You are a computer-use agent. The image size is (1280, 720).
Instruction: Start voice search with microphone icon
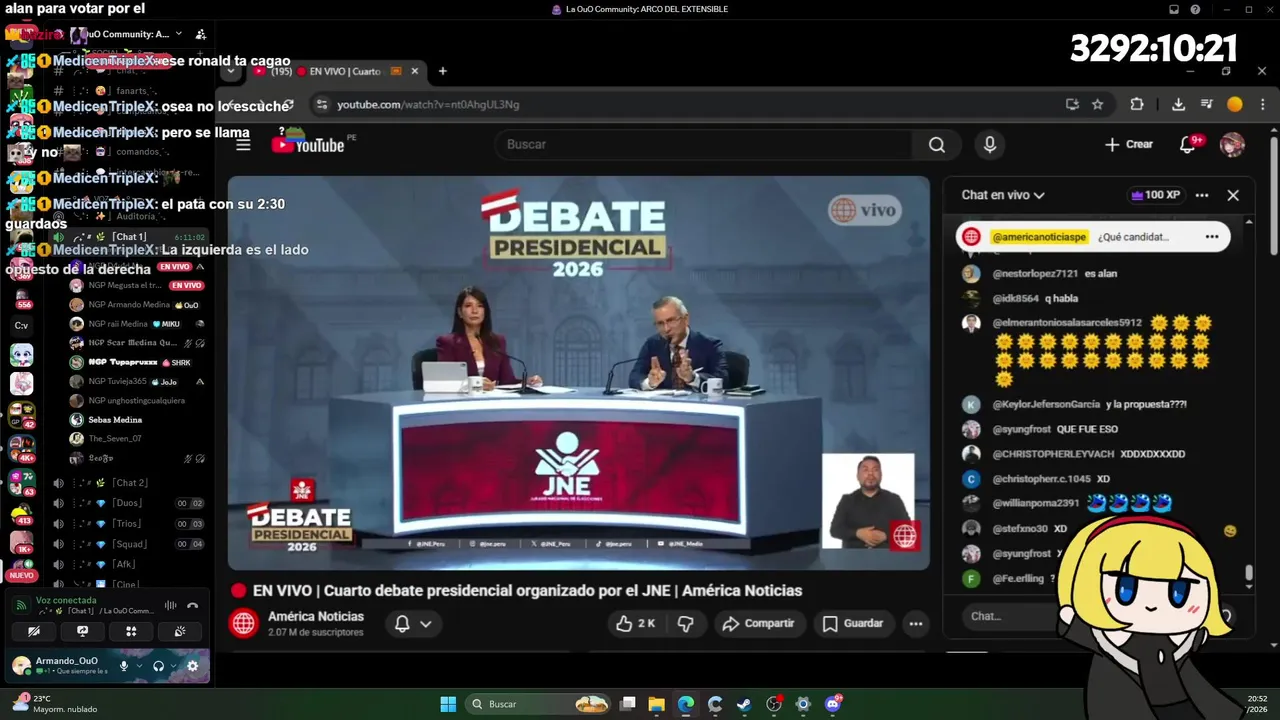click(989, 145)
